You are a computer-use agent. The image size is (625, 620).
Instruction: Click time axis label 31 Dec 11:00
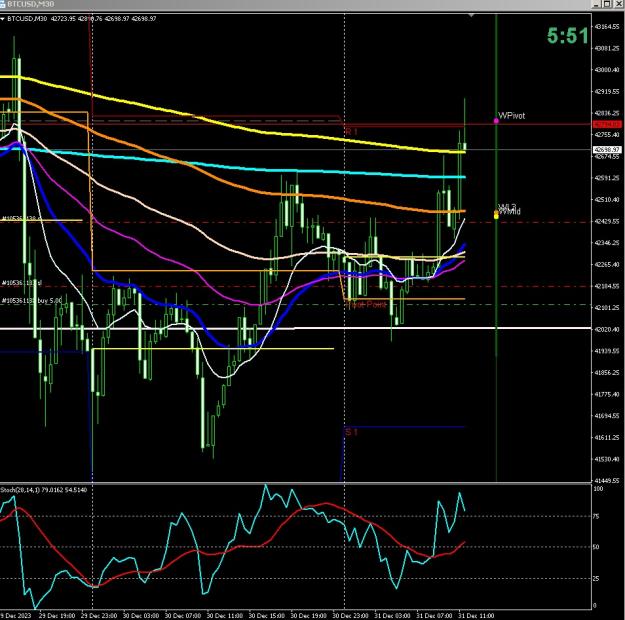click(476, 616)
